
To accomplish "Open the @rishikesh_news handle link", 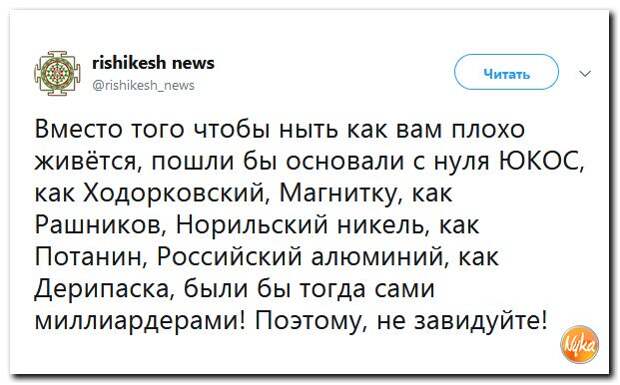I will pyautogui.click(x=144, y=85).
